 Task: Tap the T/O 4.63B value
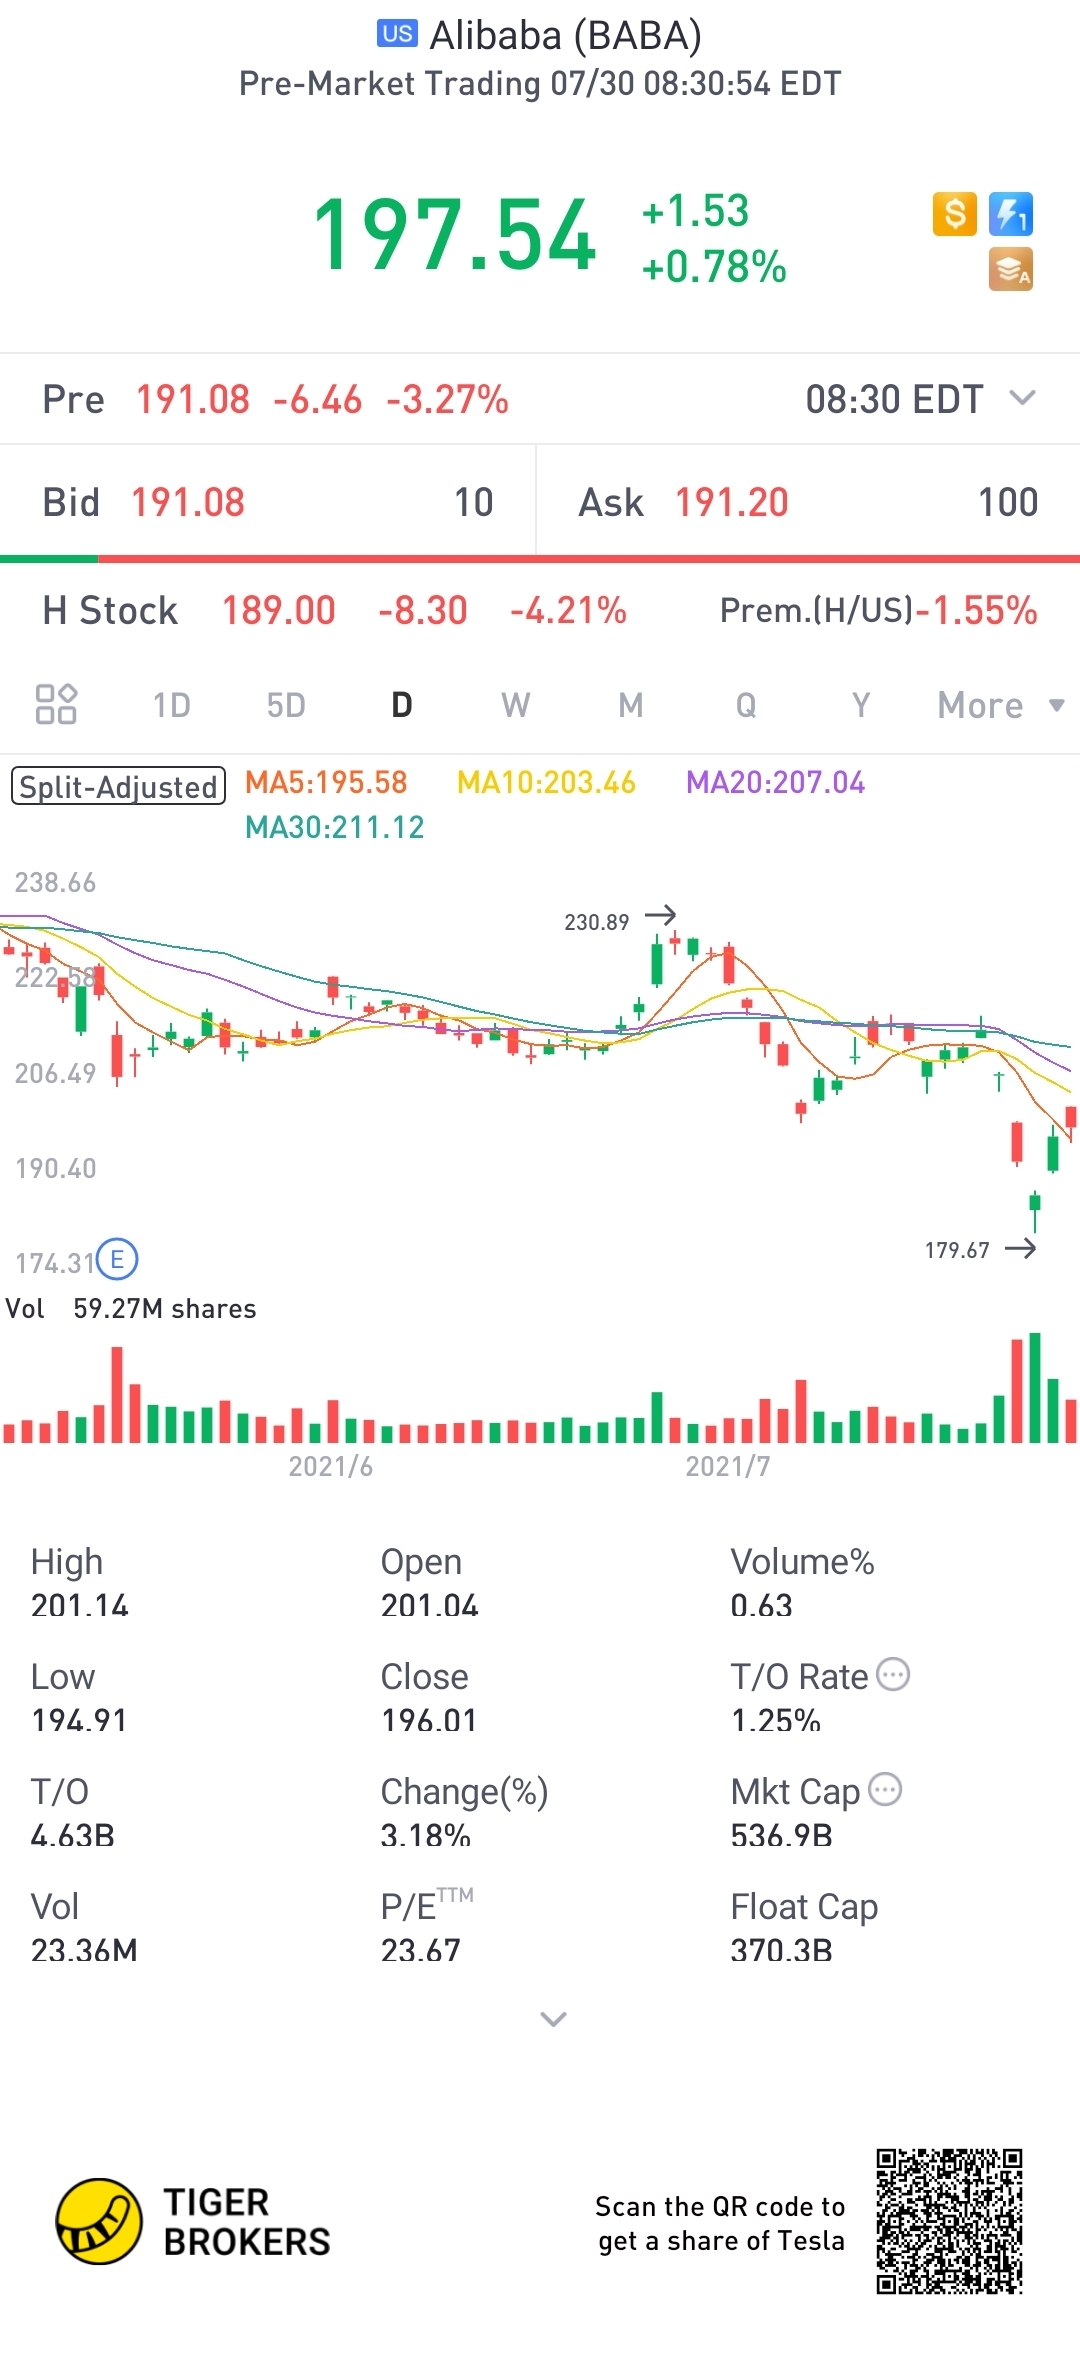click(73, 1835)
